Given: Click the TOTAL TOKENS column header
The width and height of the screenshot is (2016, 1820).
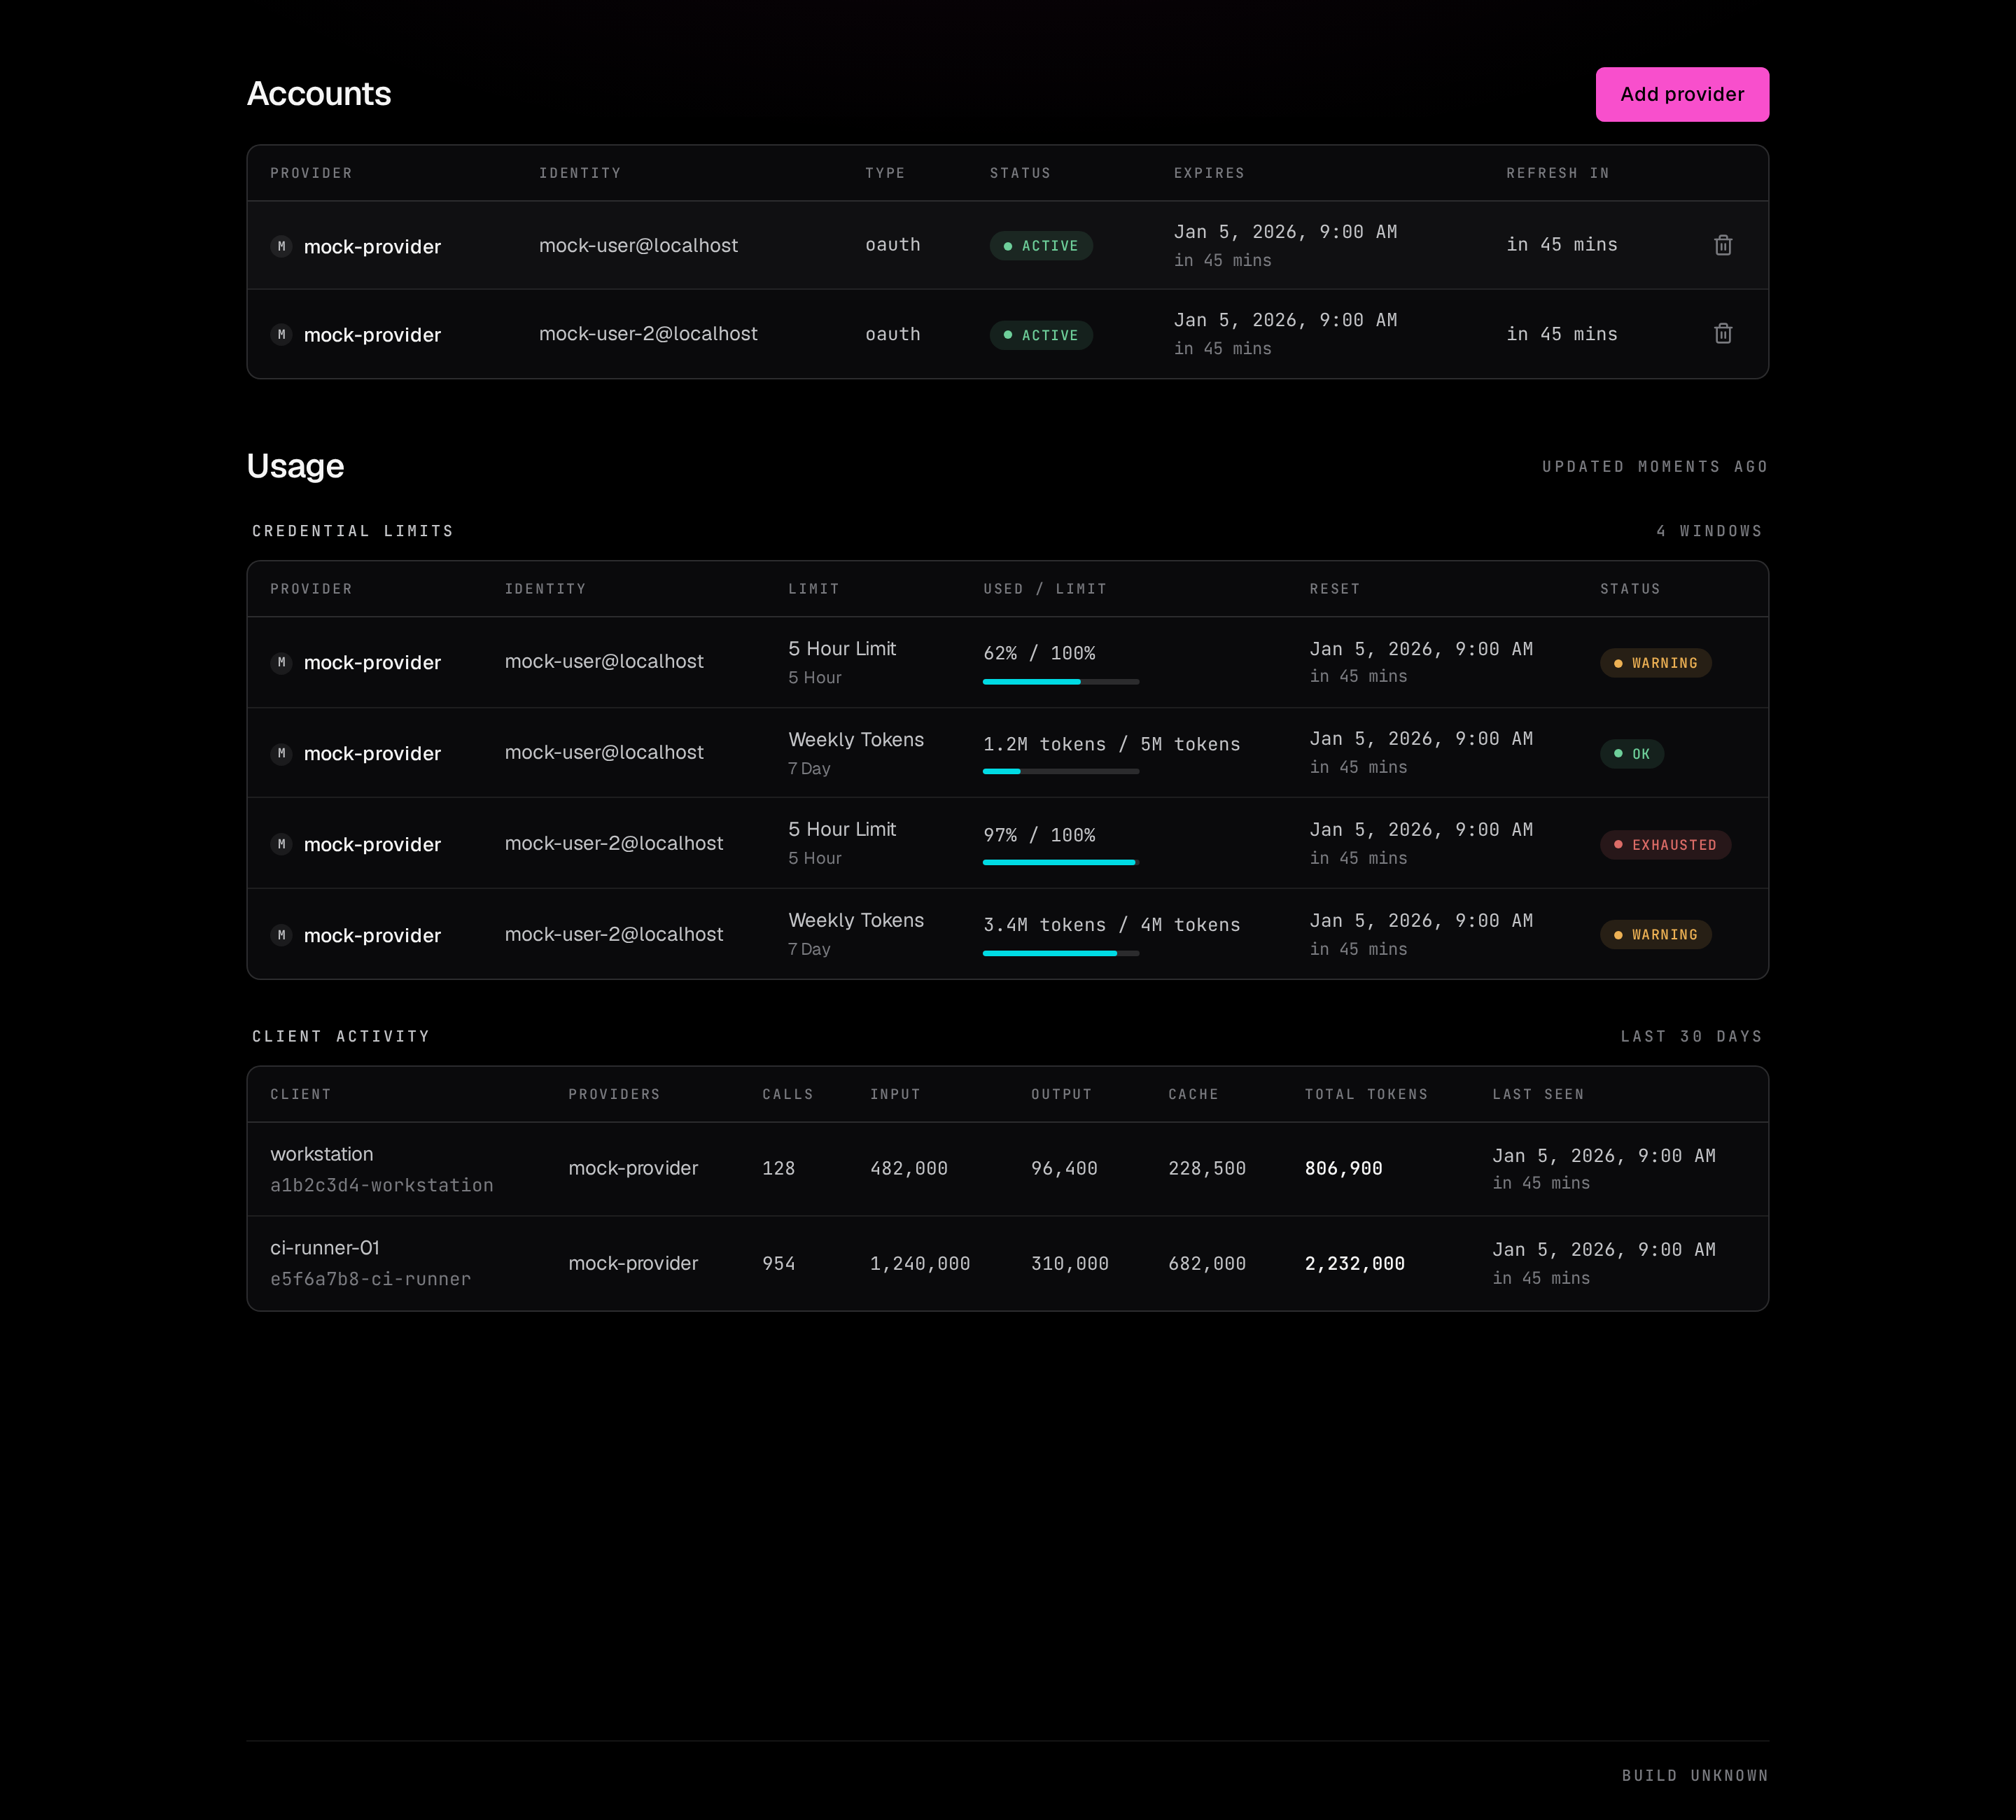Looking at the screenshot, I should coord(1366,1094).
